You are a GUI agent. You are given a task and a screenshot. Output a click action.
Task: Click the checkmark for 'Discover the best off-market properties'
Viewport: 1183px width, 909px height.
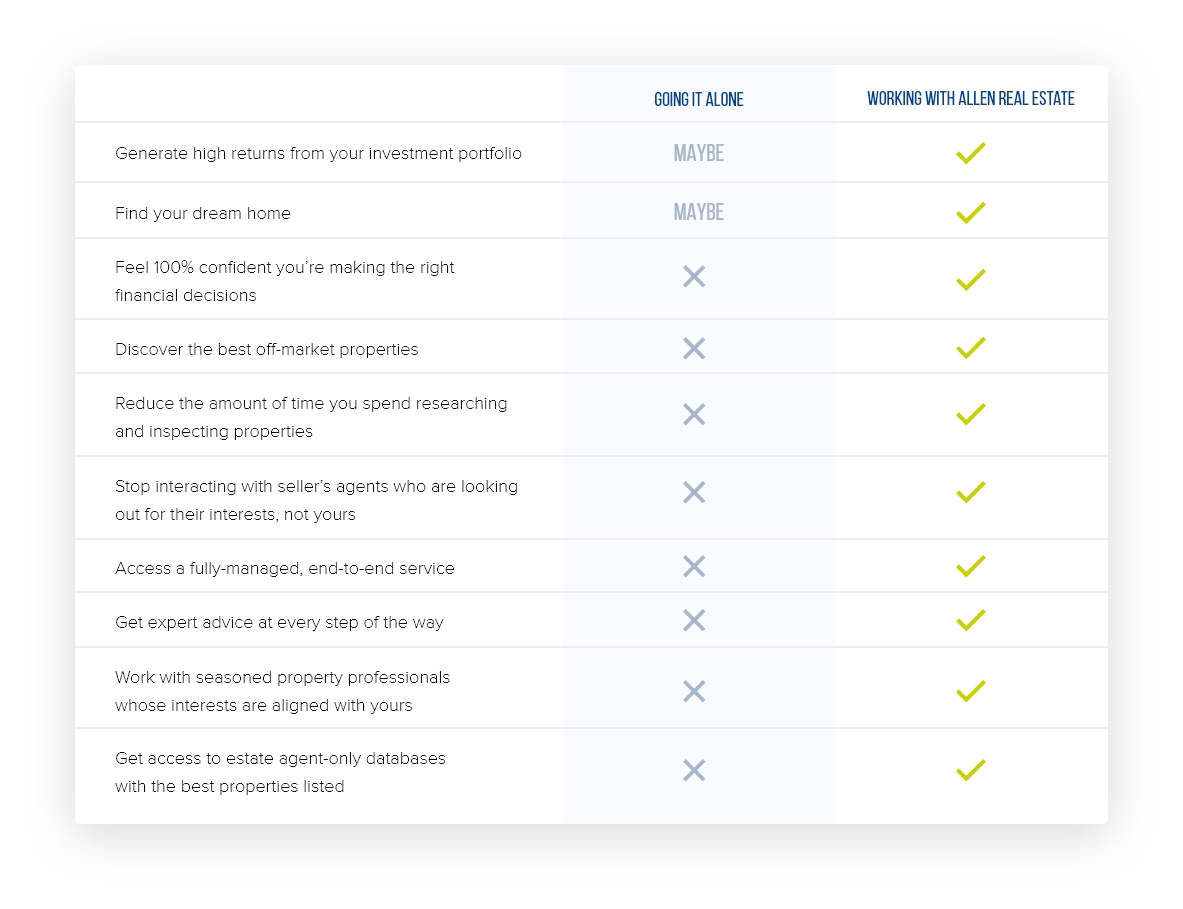970,348
